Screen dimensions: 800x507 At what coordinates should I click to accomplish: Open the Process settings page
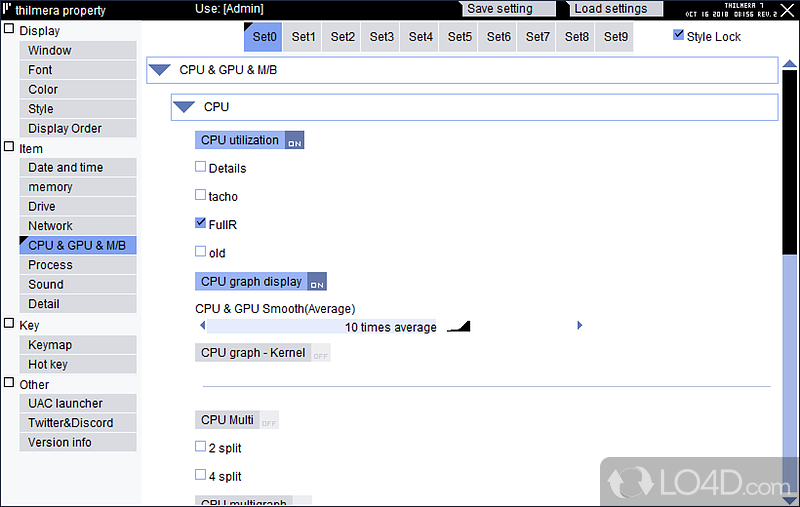(78, 265)
